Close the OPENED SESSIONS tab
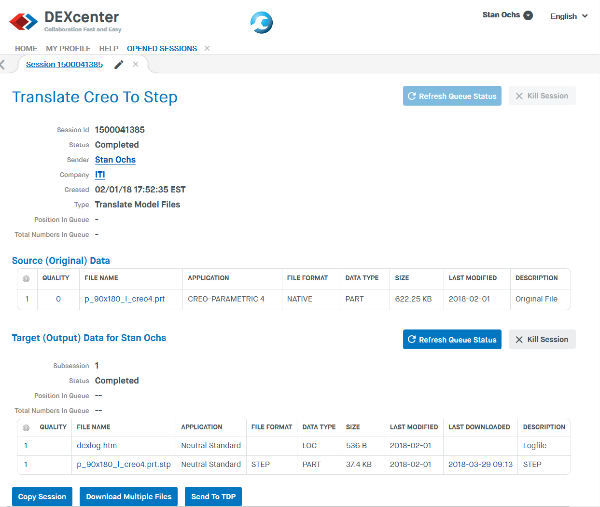600x507 pixels. coord(207,49)
